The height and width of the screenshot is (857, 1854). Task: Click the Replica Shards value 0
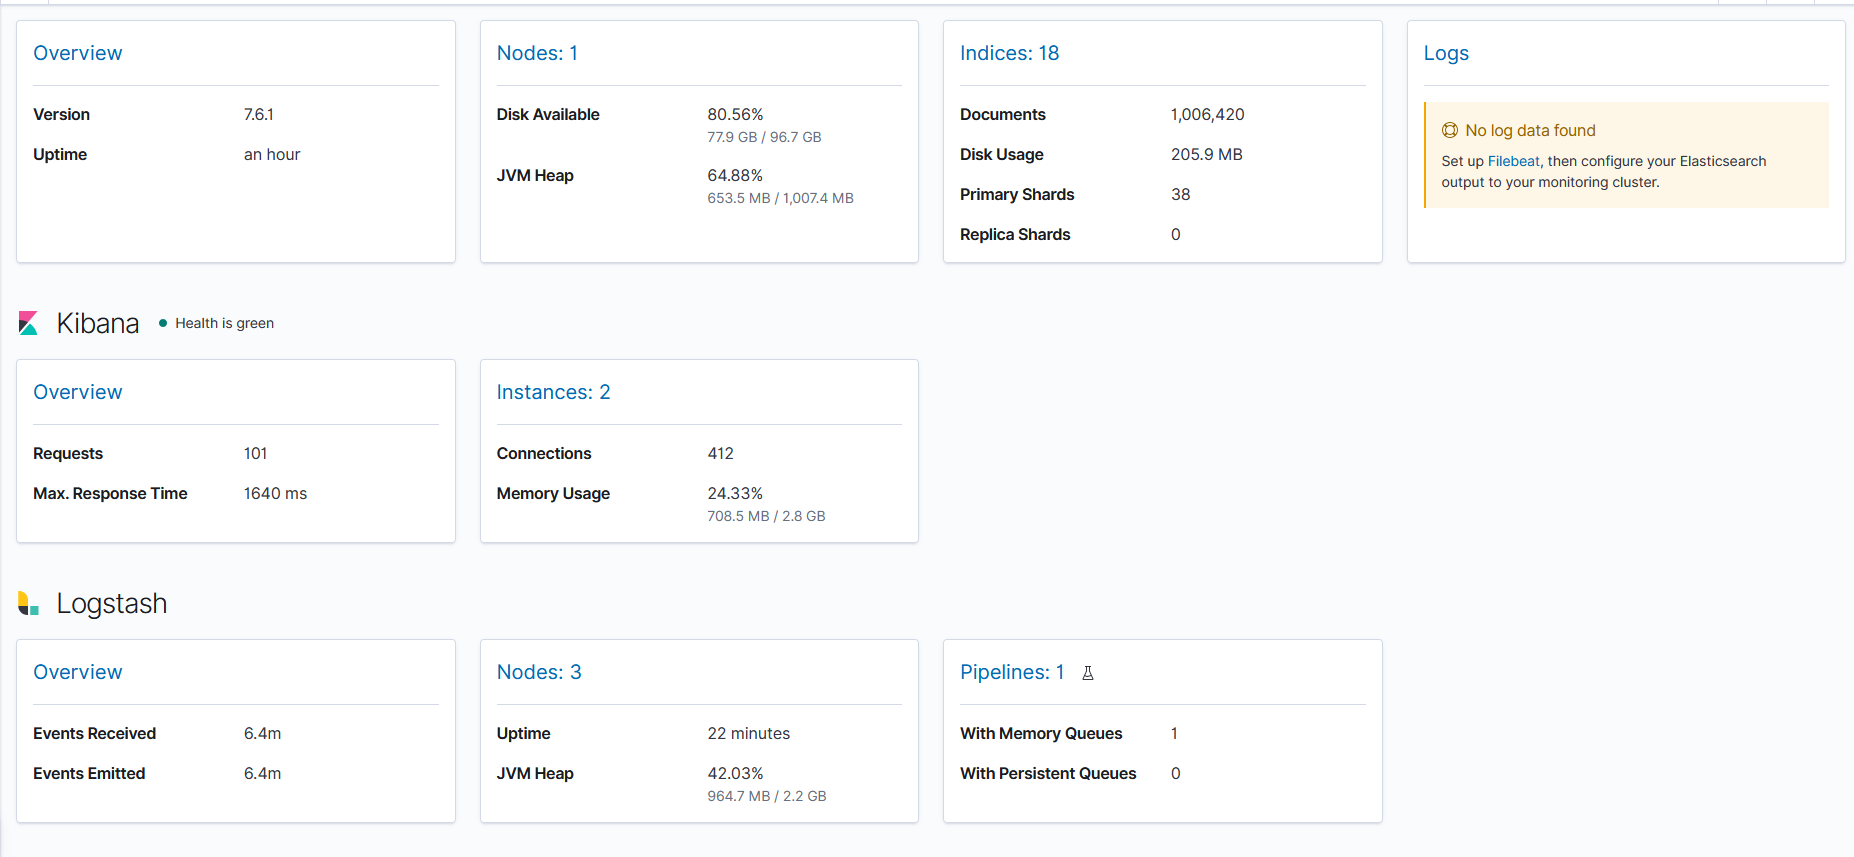tap(1176, 234)
